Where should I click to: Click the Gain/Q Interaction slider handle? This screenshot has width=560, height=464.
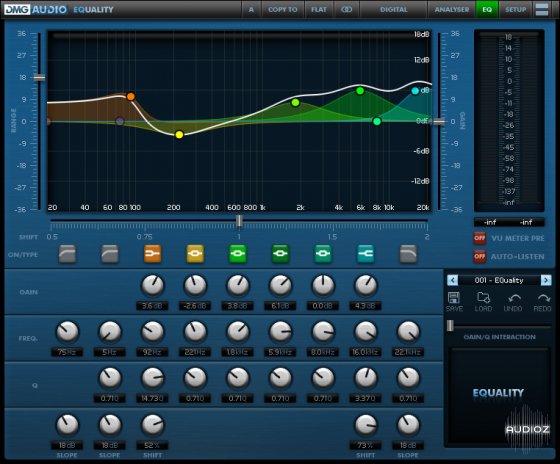(450, 325)
